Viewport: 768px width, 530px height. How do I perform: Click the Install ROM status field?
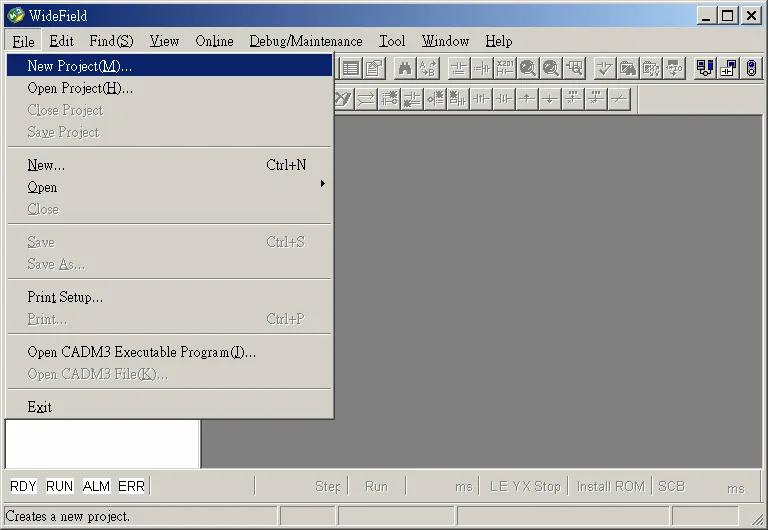[x=610, y=486]
